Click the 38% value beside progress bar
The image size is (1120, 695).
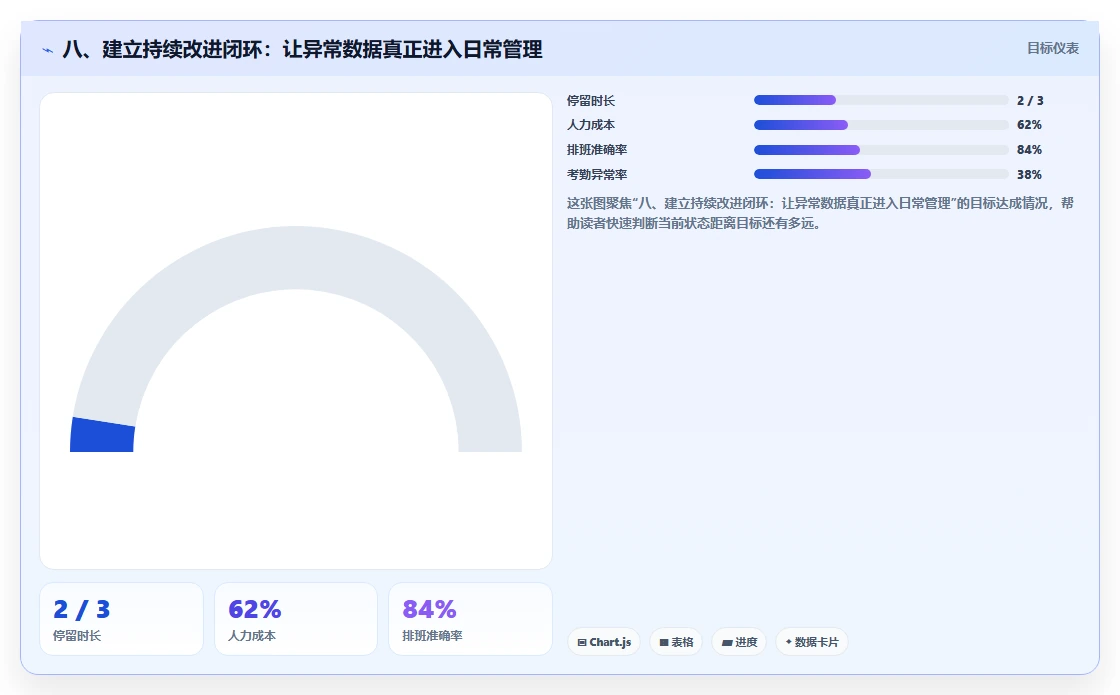tap(1029, 175)
